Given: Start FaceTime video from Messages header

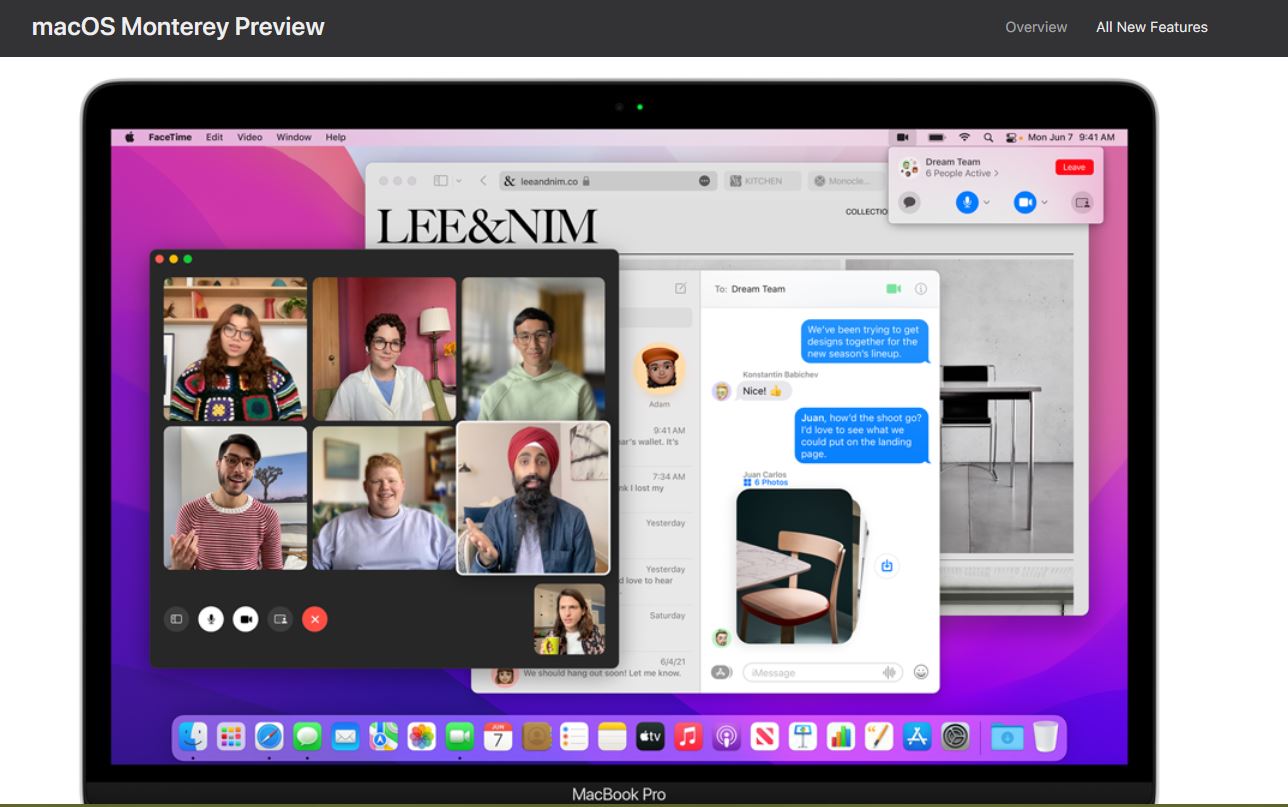Looking at the screenshot, I should click(x=893, y=289).
